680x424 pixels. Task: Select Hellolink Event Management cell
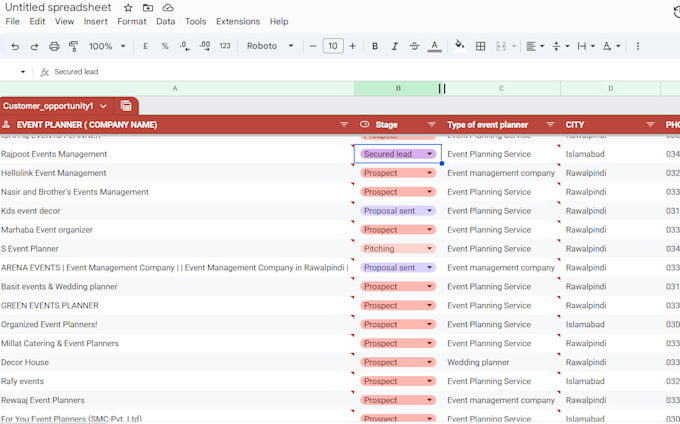coord(177,173)
